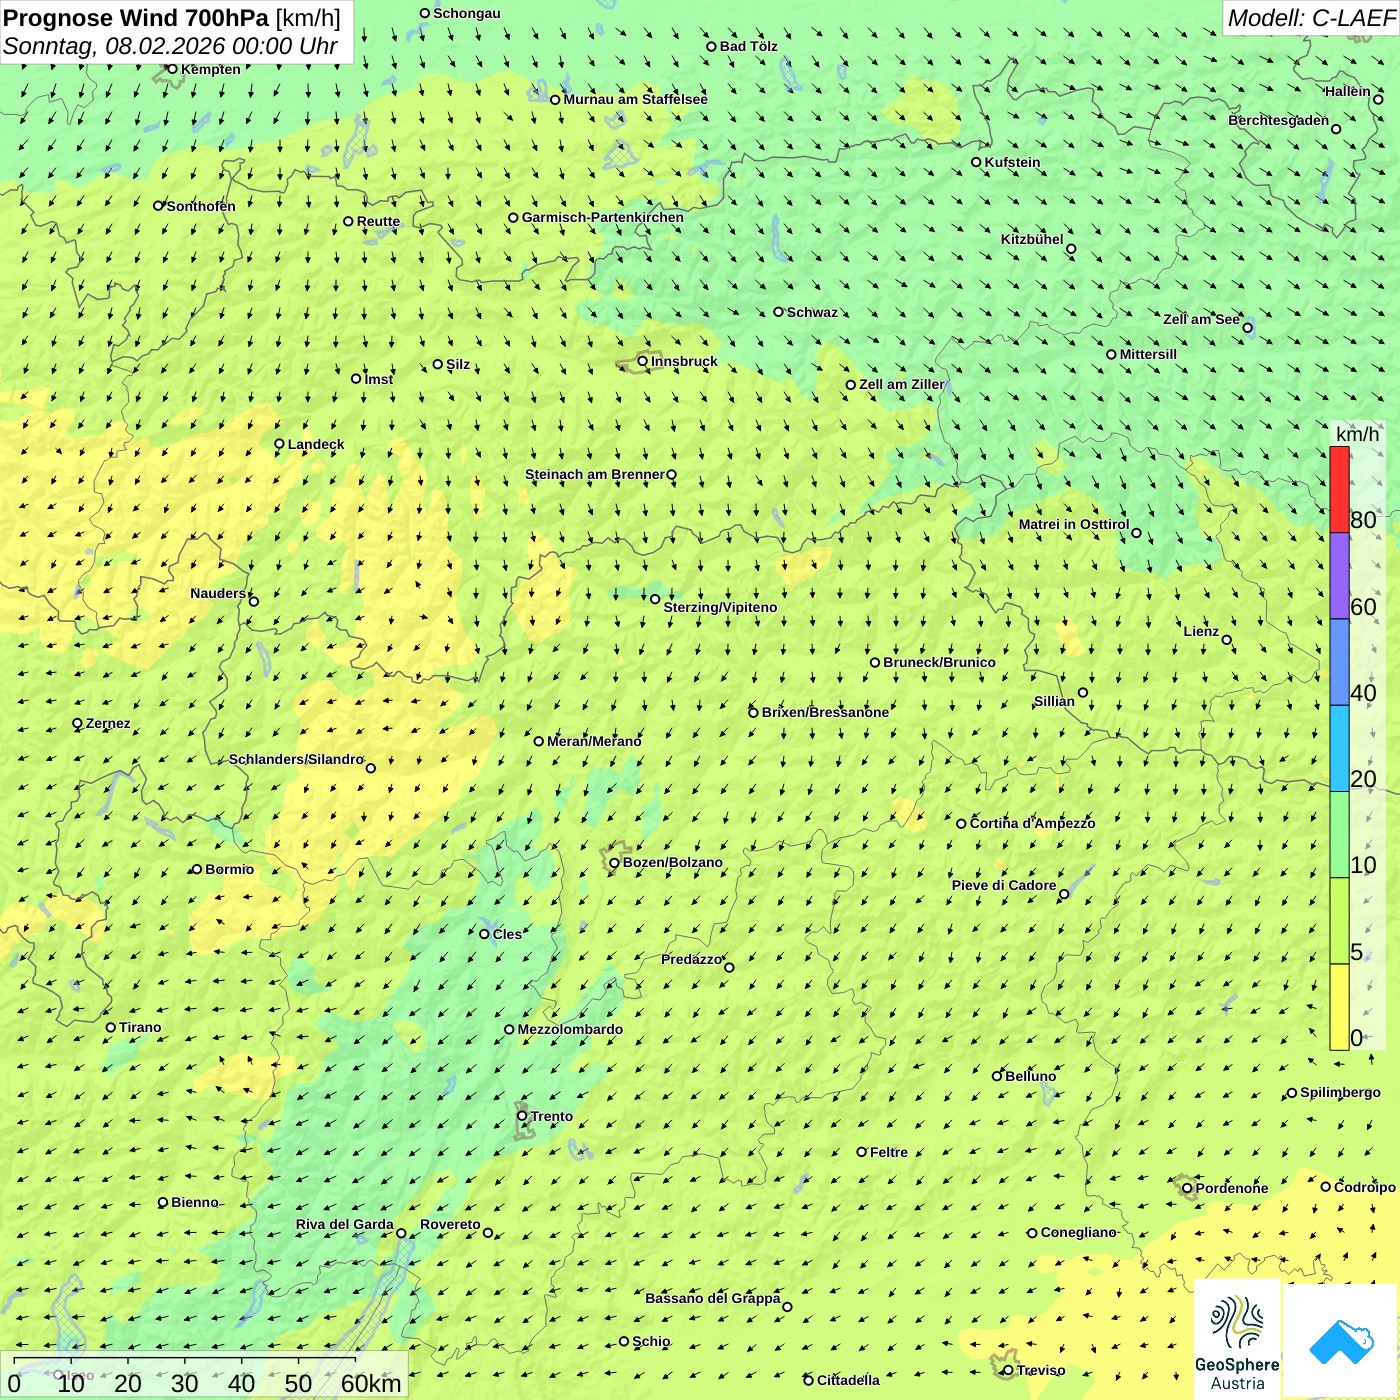The height and width of the screenshot is (1400, 1400).
Task: Click the 'Predazzo' town label
Action: (x=691, y=959)
